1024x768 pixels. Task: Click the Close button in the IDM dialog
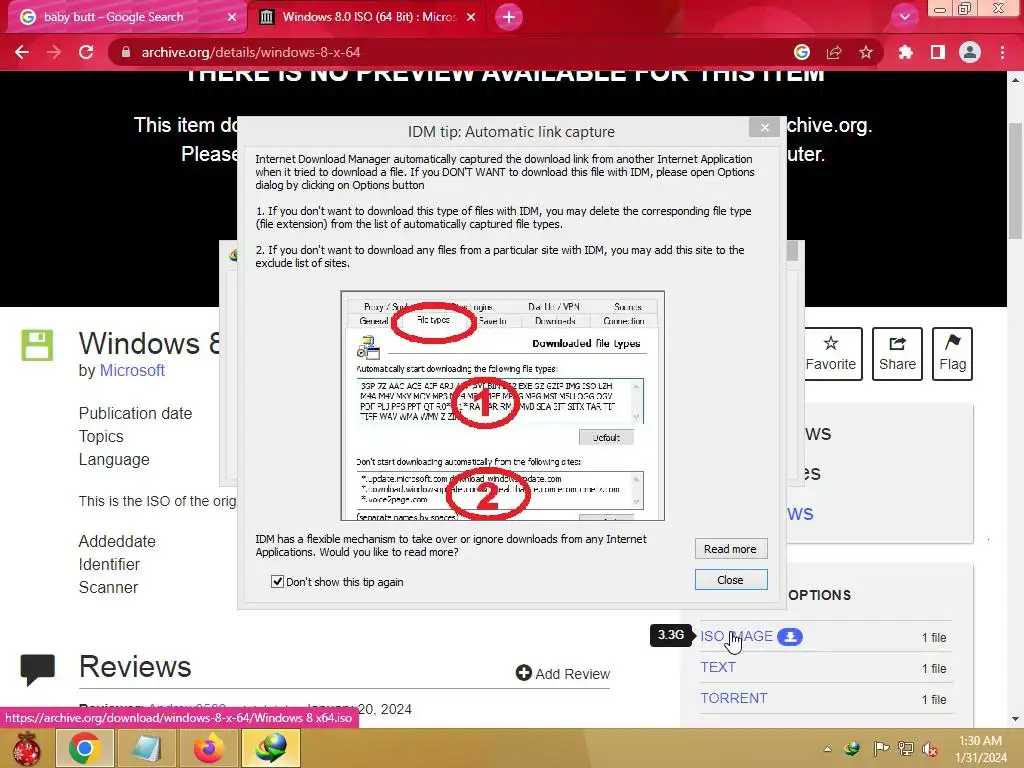(730, 580)
